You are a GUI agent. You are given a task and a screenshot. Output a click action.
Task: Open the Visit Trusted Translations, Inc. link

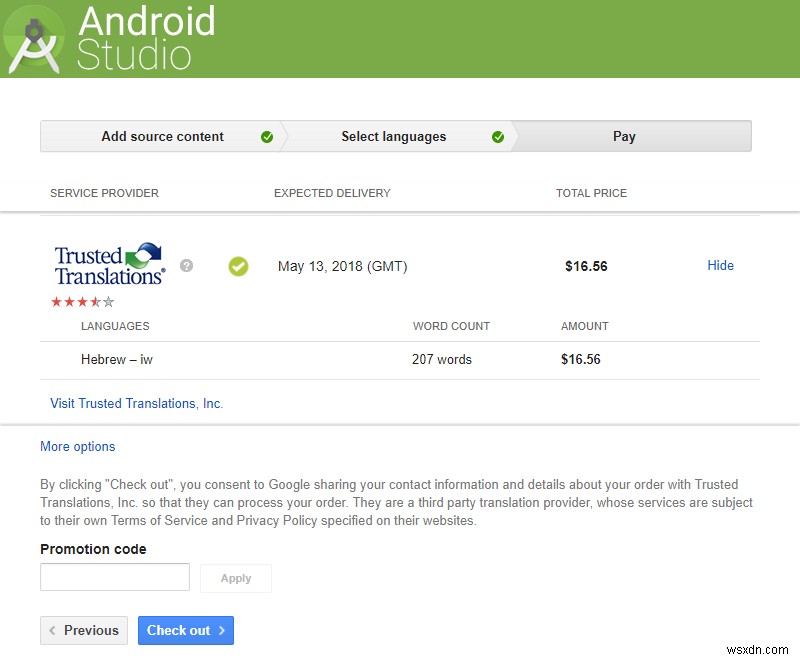coord(136,403)
